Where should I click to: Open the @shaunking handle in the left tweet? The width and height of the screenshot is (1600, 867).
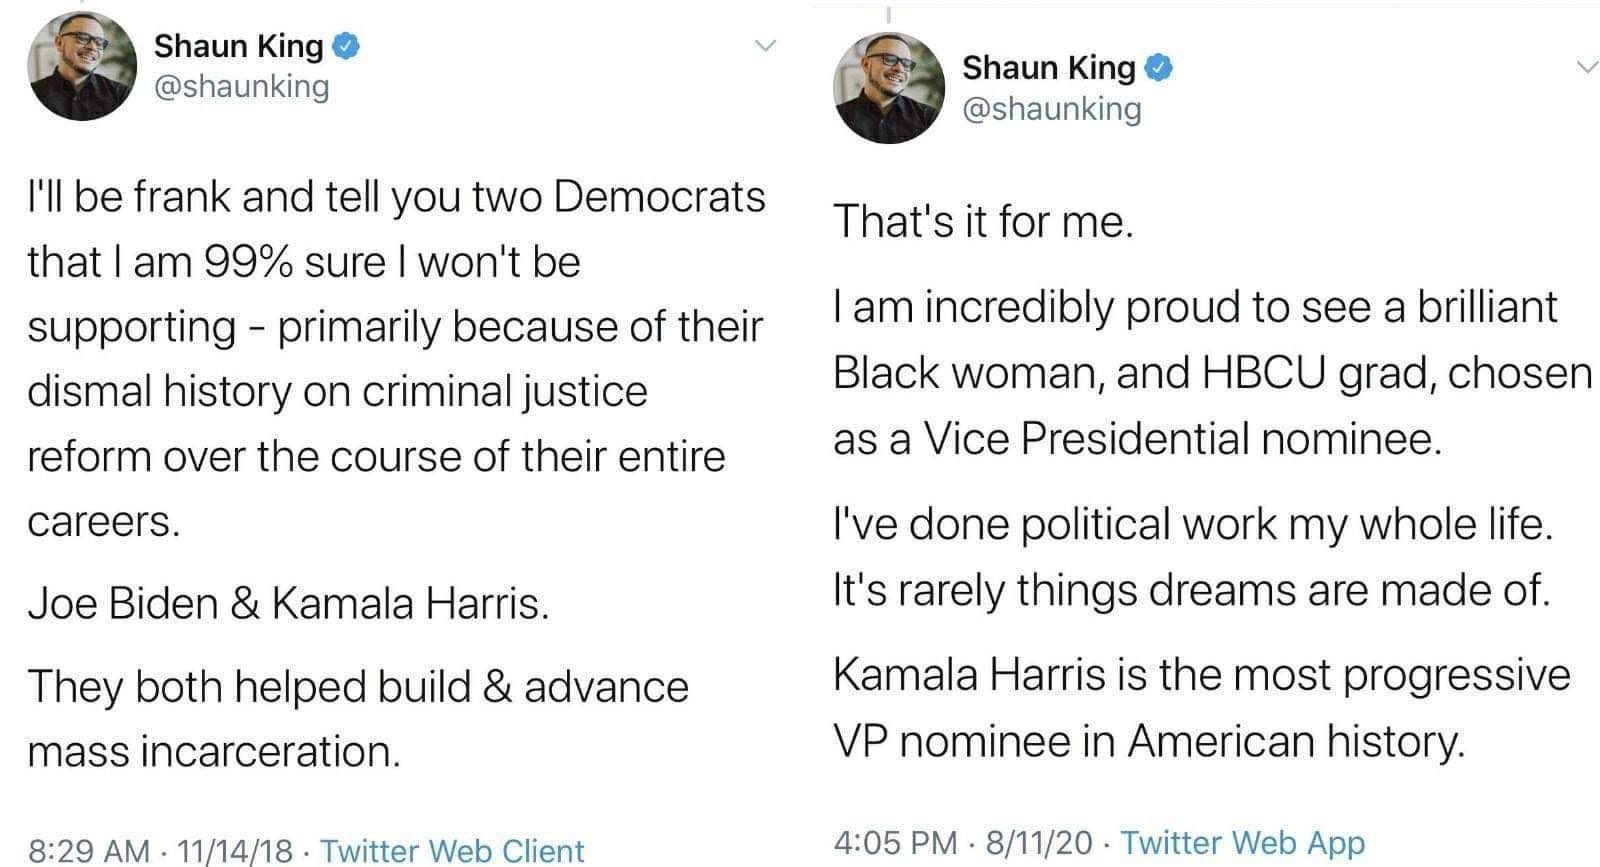click(241, 87)
